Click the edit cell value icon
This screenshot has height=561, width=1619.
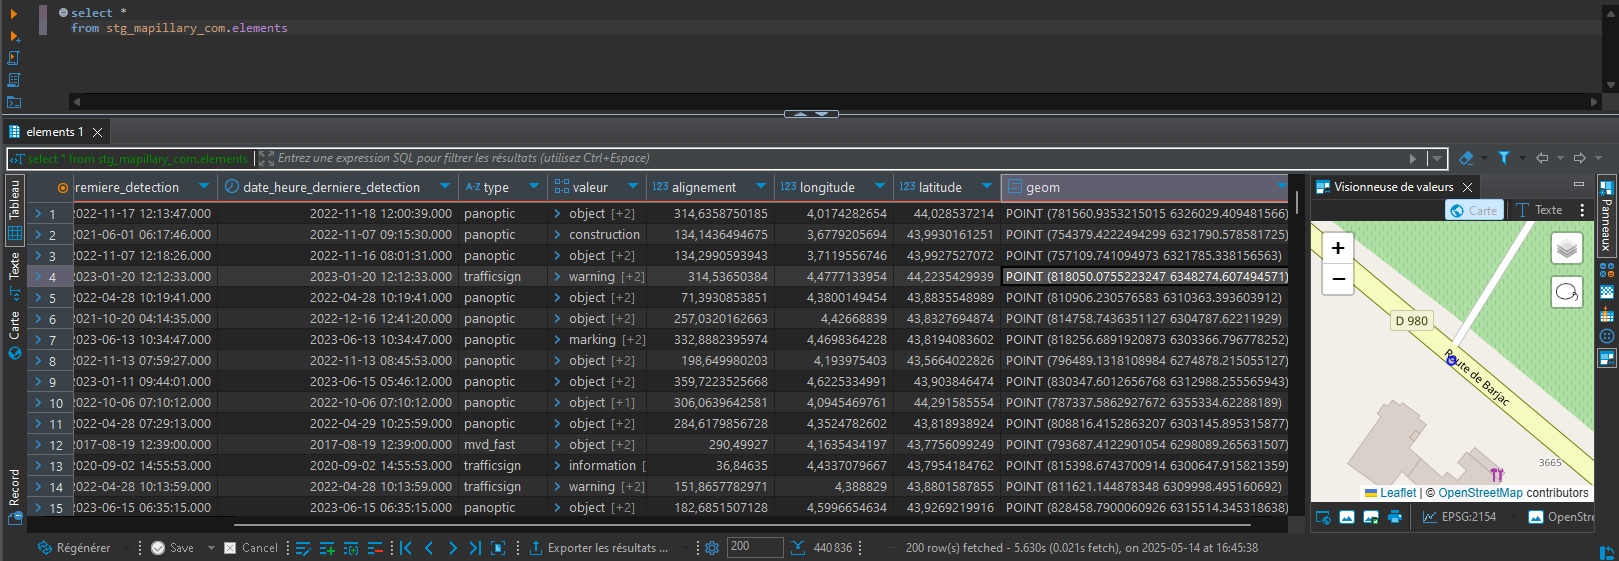pyautogui.click(x=303, y=548)
